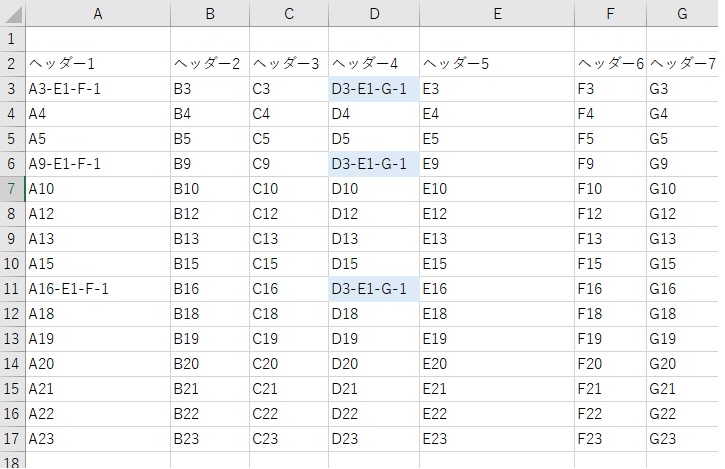The height and width of the screenshot is (469, 725).
Task: Click the cell showing text B9
Action: pyautogui.click(x=209, y=164)
